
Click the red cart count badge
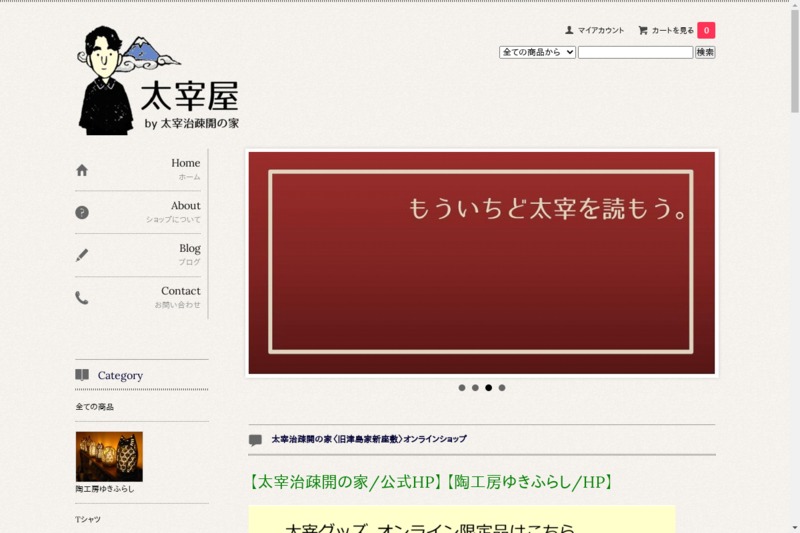pos(706,30)
